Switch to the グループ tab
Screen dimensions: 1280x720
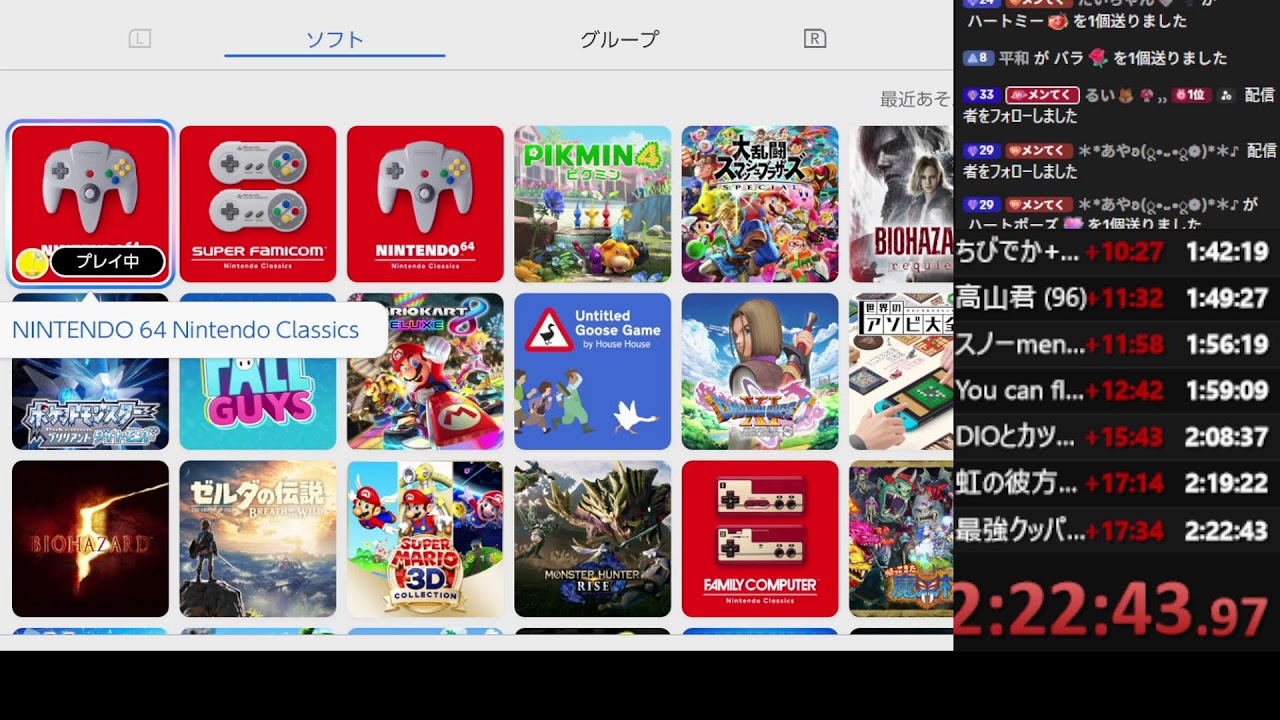click(x=620, y=40)
